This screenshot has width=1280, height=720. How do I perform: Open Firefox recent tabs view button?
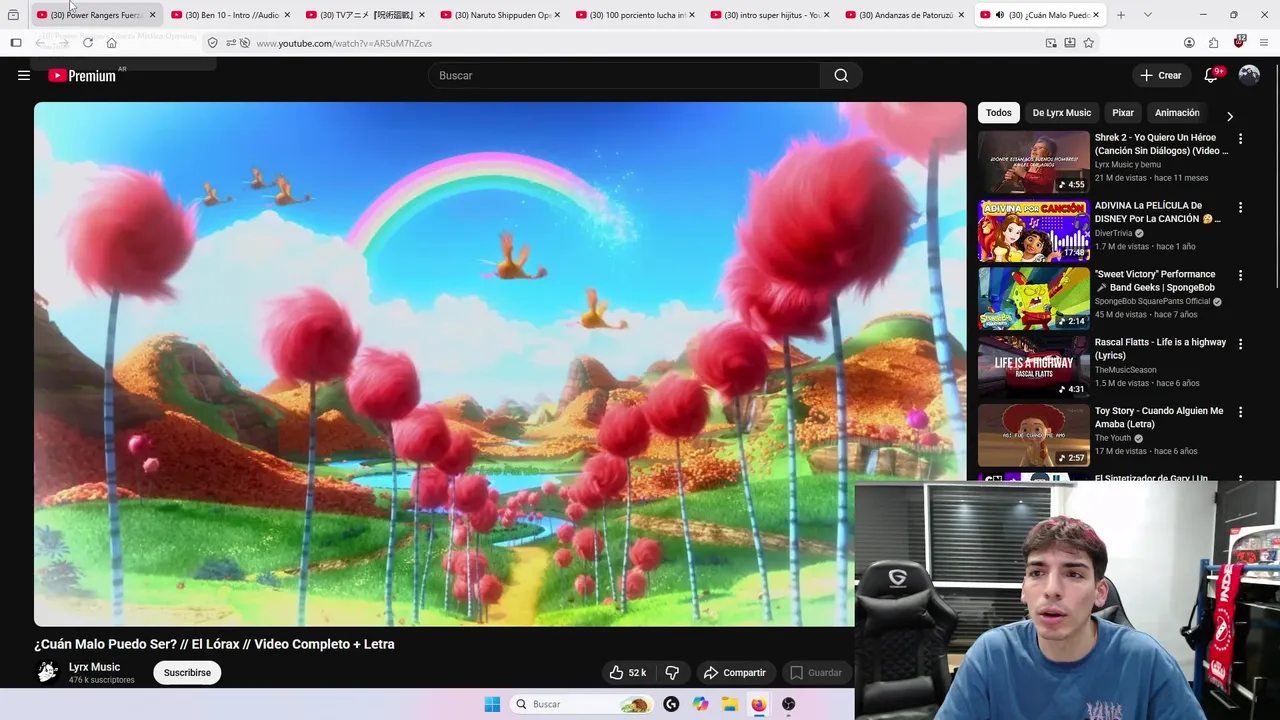13,15
